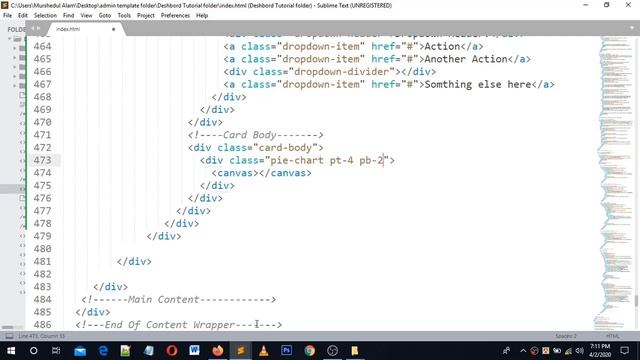Open the taskbar clock showing 7:11 PM

click(600, 351)
